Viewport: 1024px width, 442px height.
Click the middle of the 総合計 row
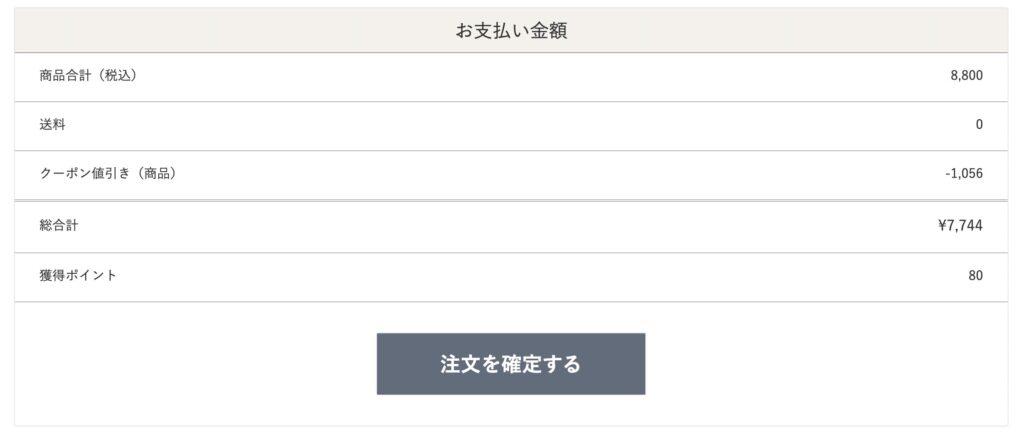click(x=510, y=226)
